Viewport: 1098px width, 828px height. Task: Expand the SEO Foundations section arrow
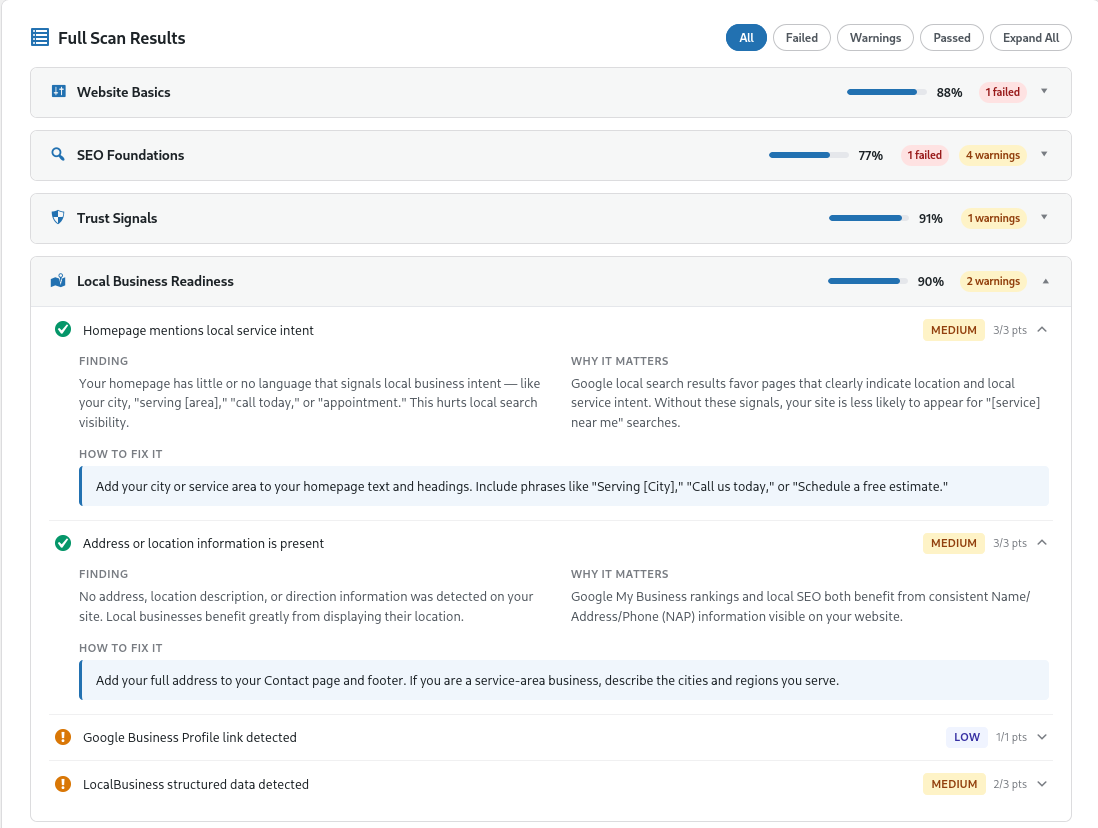pos(1044,154)
